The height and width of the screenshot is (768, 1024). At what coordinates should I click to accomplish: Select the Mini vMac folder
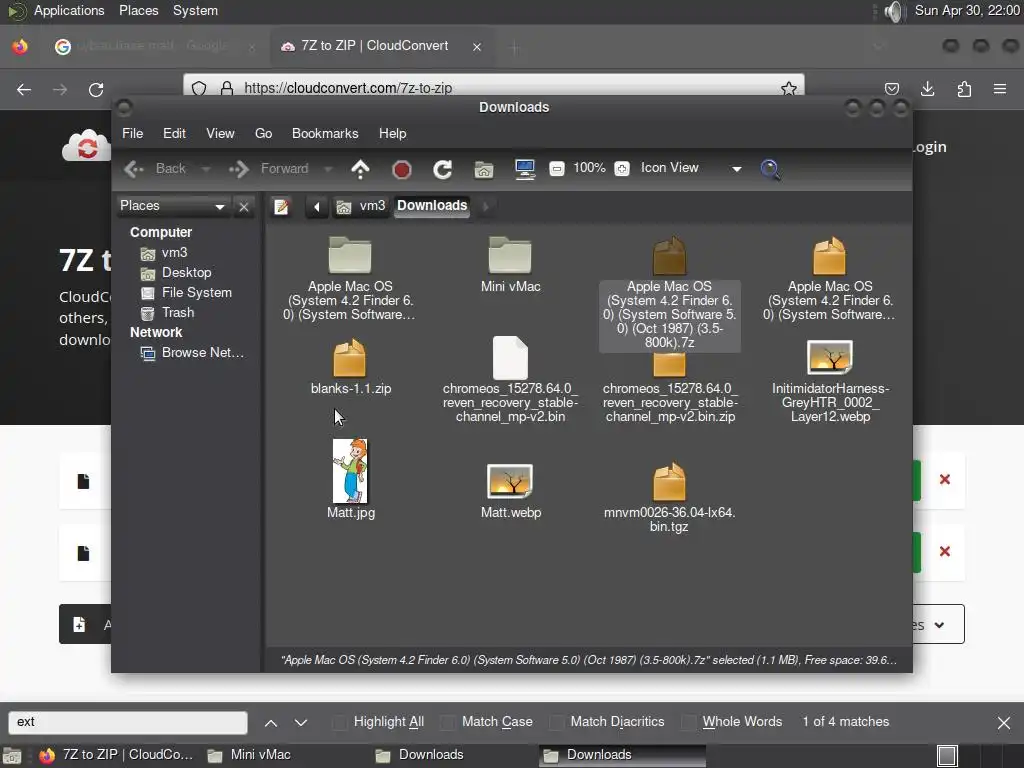(510, 264)
